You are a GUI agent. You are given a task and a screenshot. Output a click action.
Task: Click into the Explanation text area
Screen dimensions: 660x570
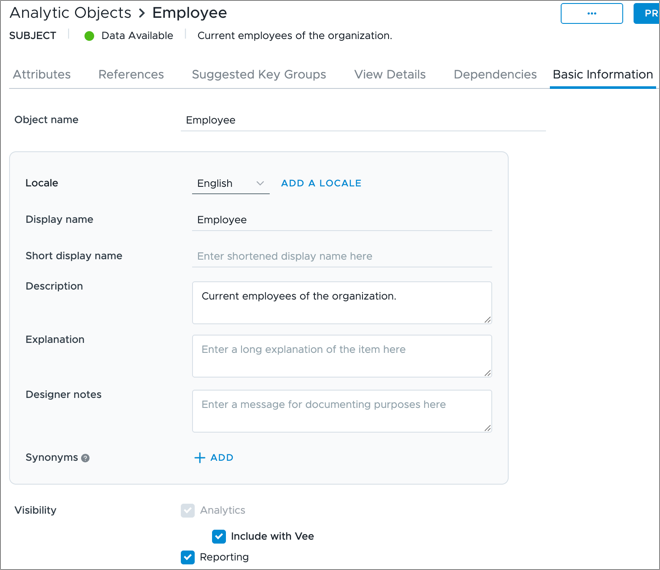pyautogui.click(x=341, y=355)
